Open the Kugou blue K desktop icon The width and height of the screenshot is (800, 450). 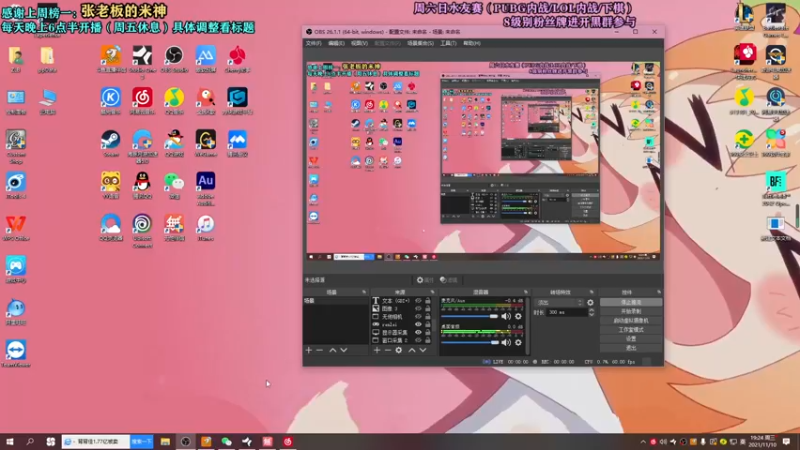(x=111, y=101)
